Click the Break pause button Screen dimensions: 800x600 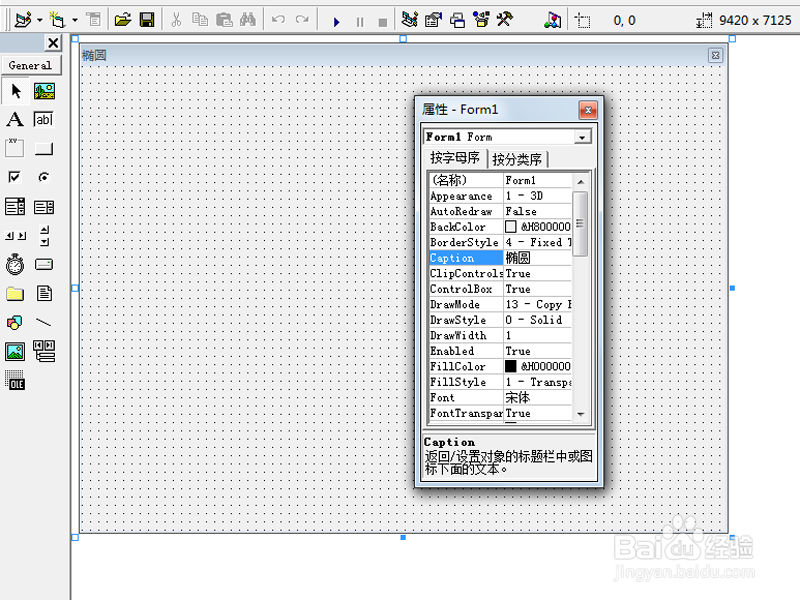tap(360, 22)
